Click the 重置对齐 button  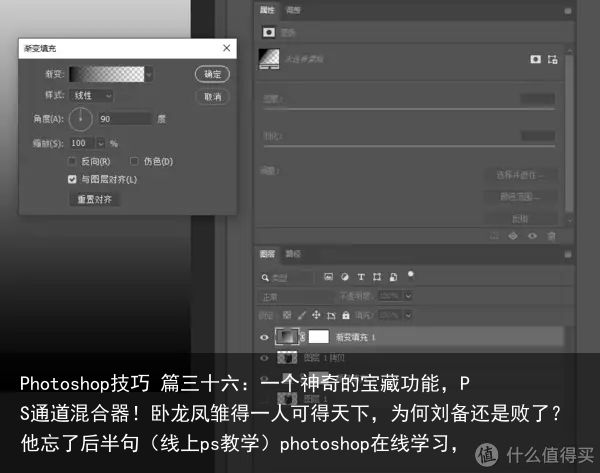pos(95,199)
